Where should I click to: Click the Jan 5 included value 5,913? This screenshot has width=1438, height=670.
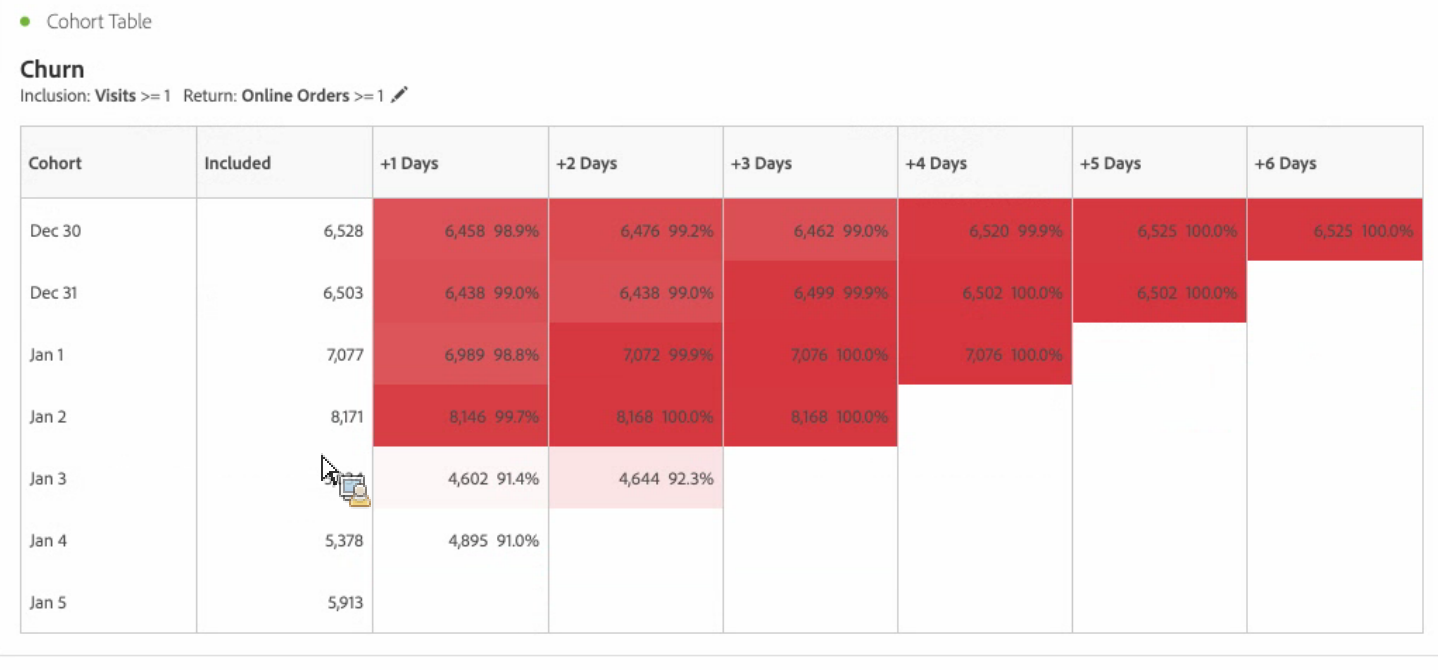coord(345,603)
